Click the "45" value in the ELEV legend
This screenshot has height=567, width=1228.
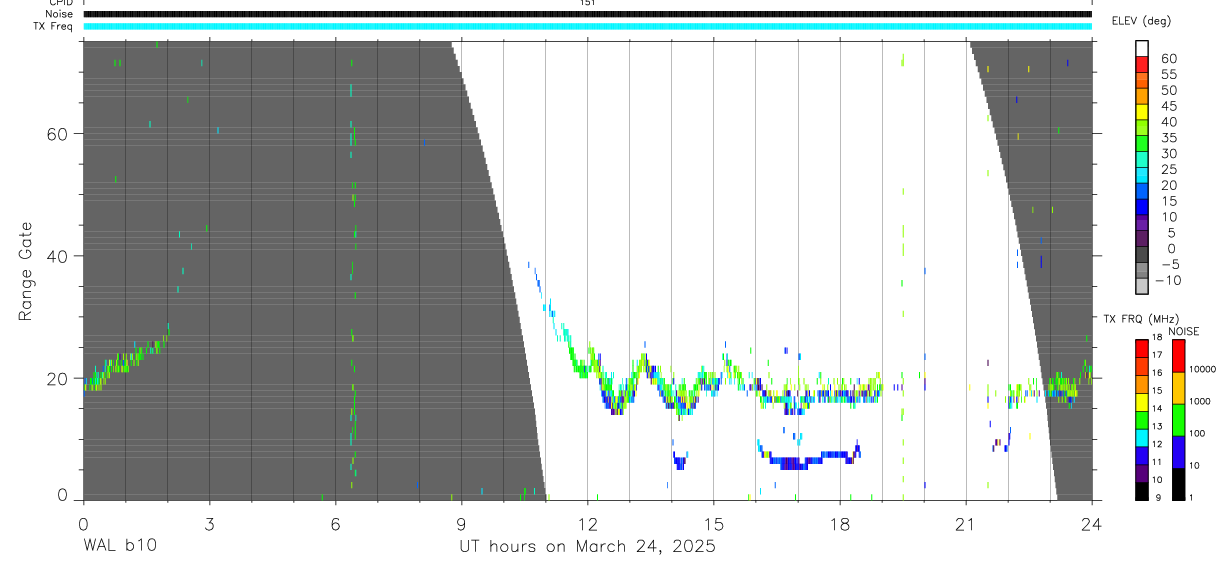(1169, 106)
